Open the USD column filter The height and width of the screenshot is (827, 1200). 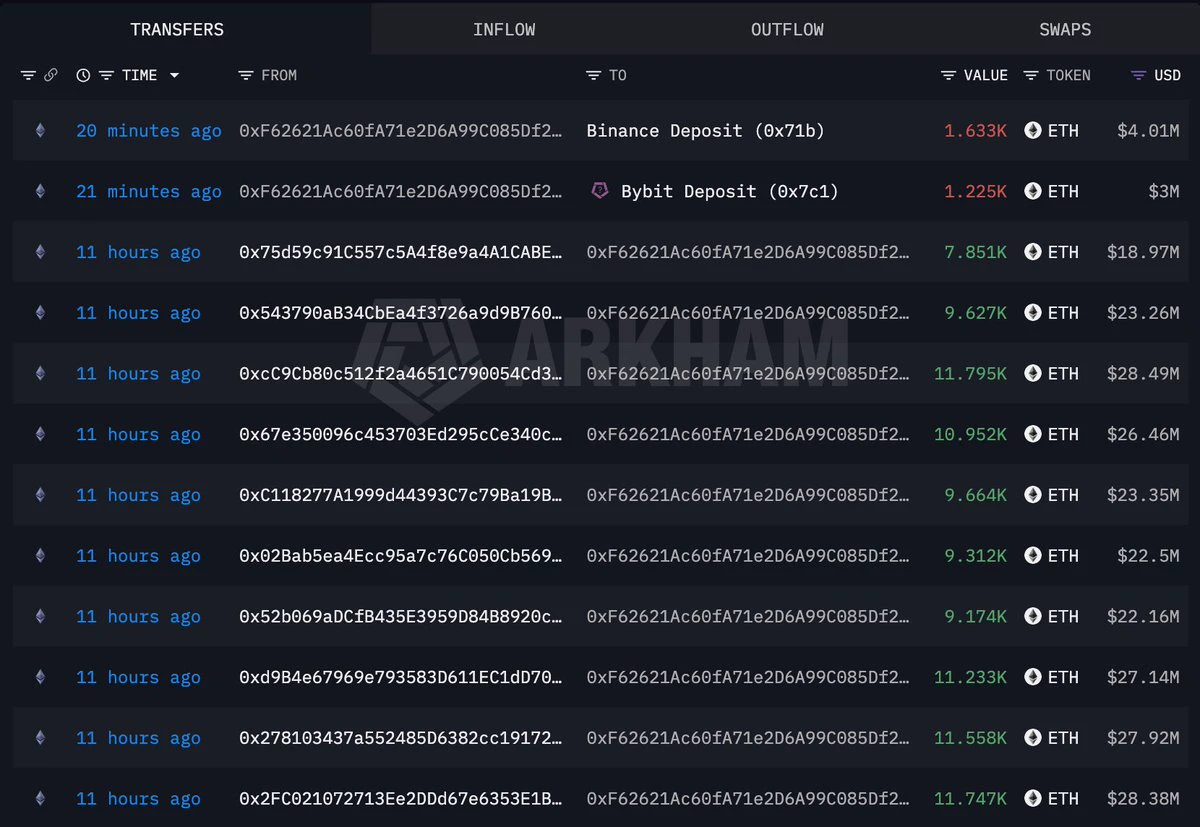tap(1138, 75)
